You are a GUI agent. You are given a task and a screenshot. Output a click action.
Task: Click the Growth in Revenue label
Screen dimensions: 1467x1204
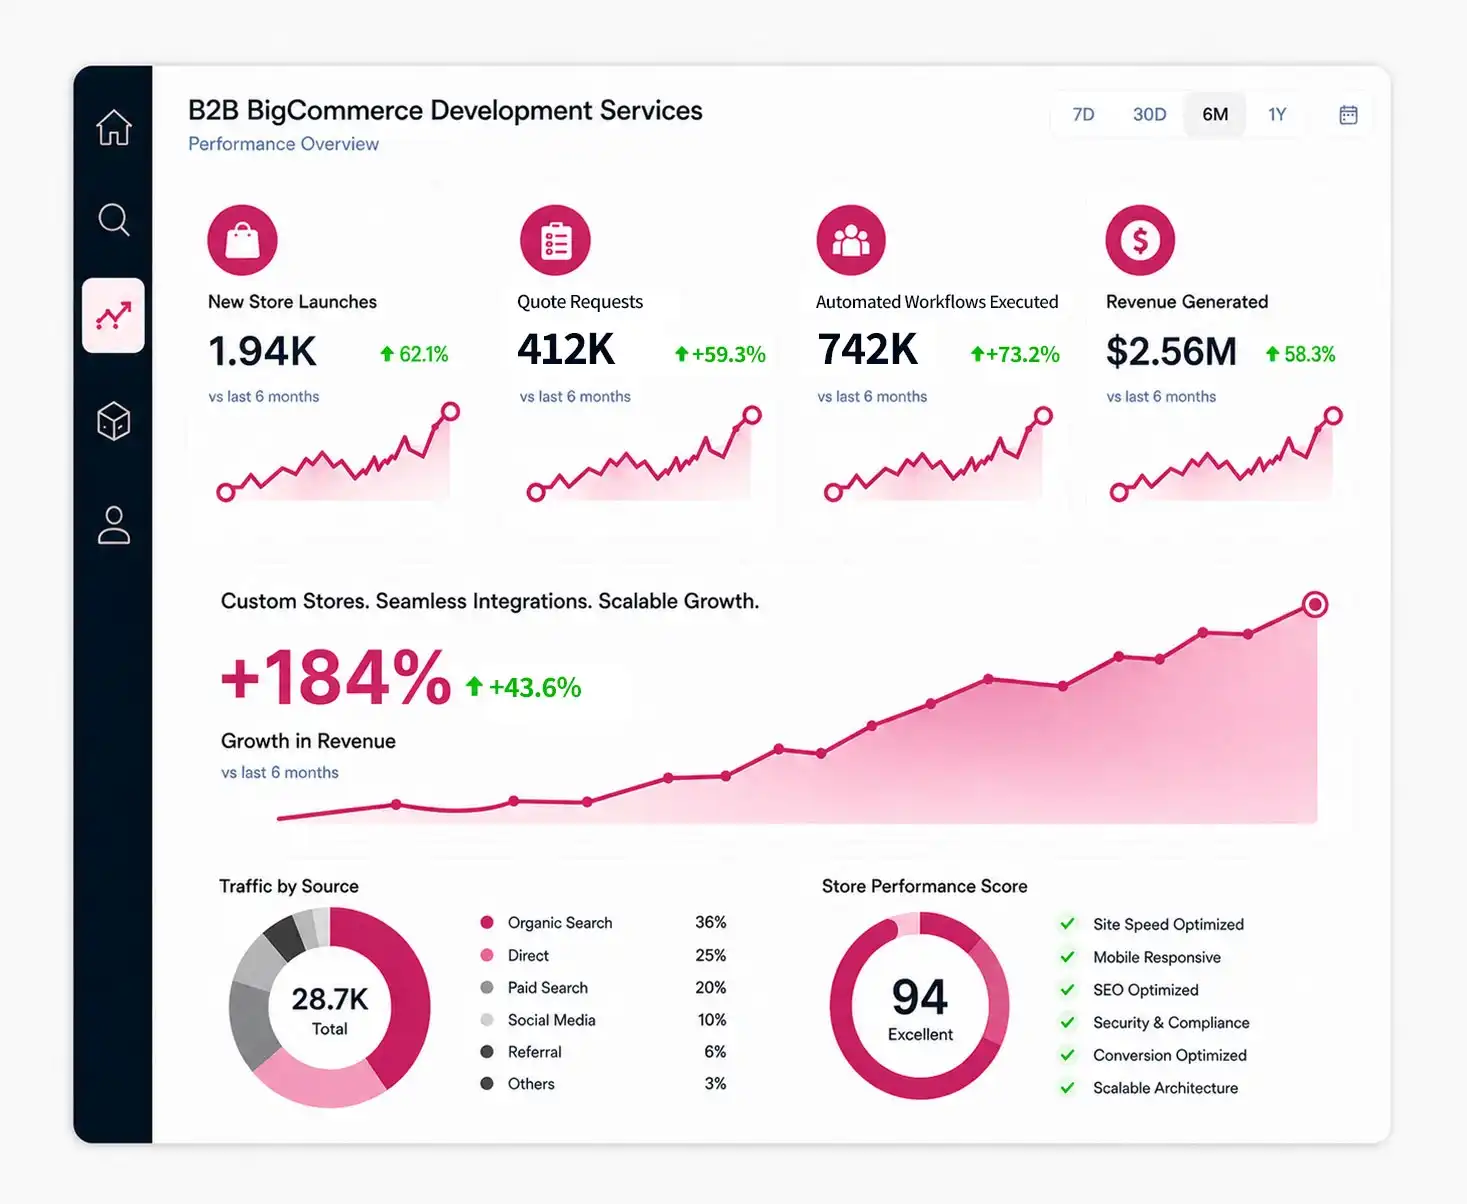coord(308,741)
